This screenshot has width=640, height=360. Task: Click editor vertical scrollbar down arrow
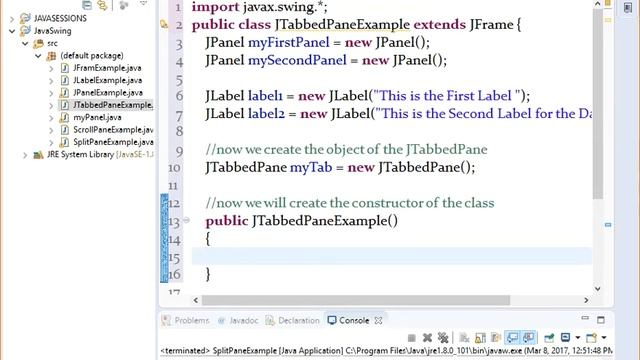point(598,288)
